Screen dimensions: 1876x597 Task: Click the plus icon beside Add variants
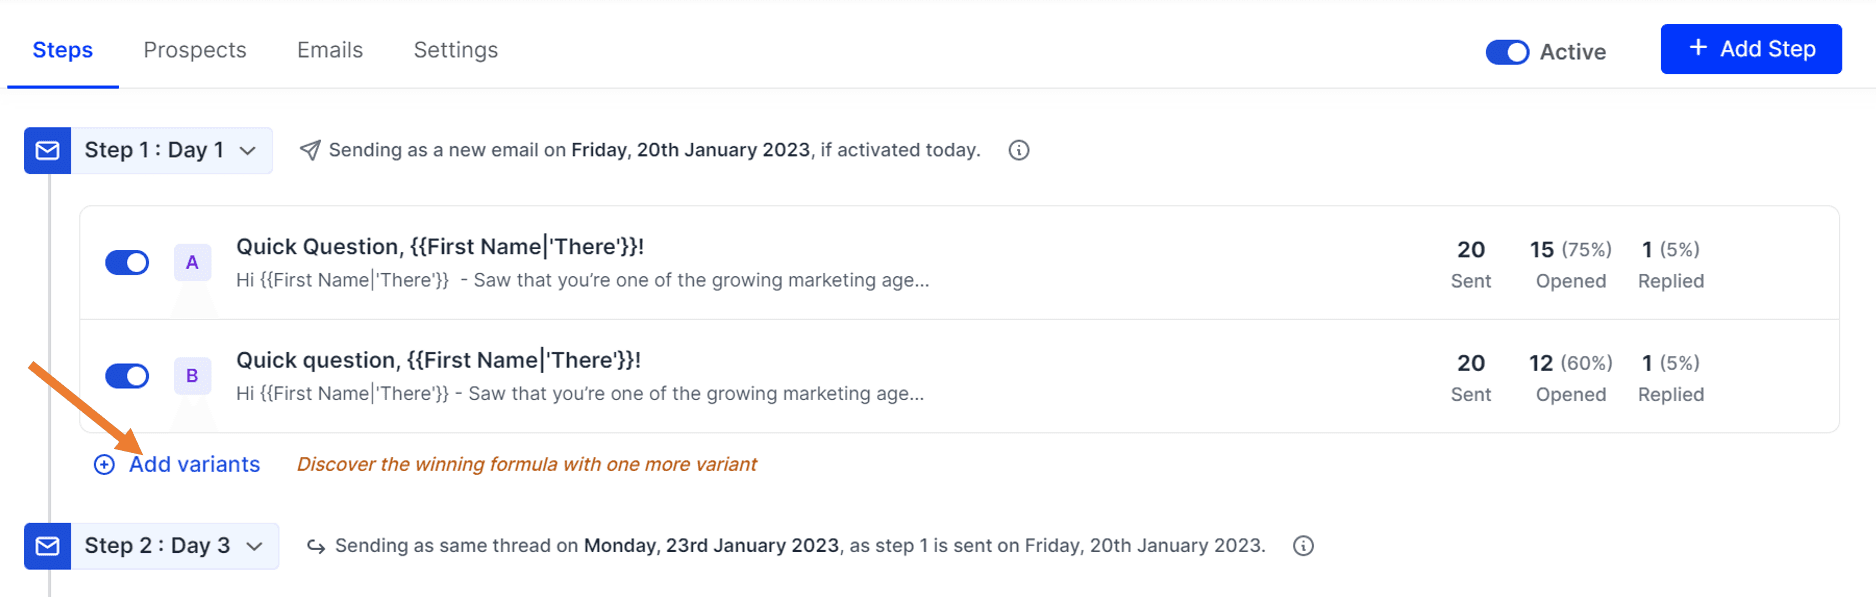[104, 464]
